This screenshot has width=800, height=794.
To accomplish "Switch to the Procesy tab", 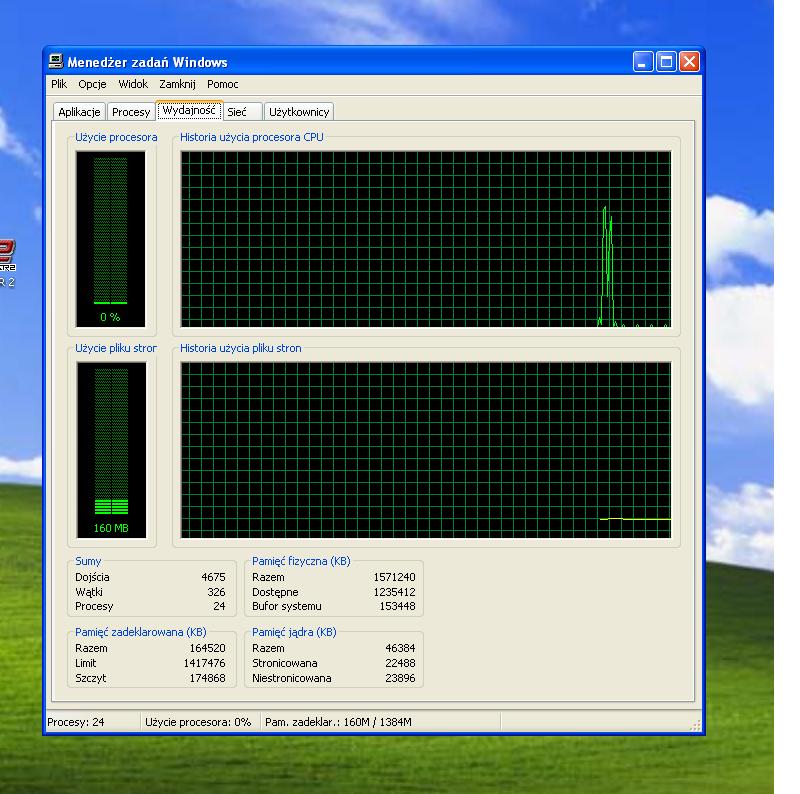I will click(x=131, y=112).
